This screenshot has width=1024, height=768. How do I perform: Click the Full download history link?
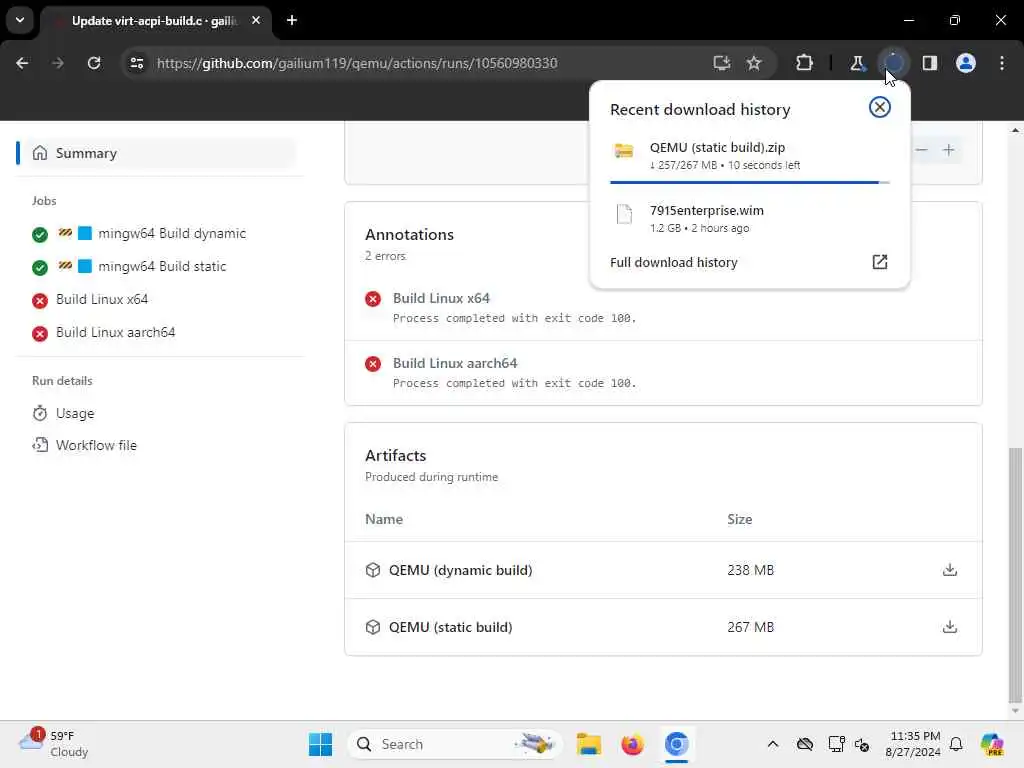coord(673,262)
